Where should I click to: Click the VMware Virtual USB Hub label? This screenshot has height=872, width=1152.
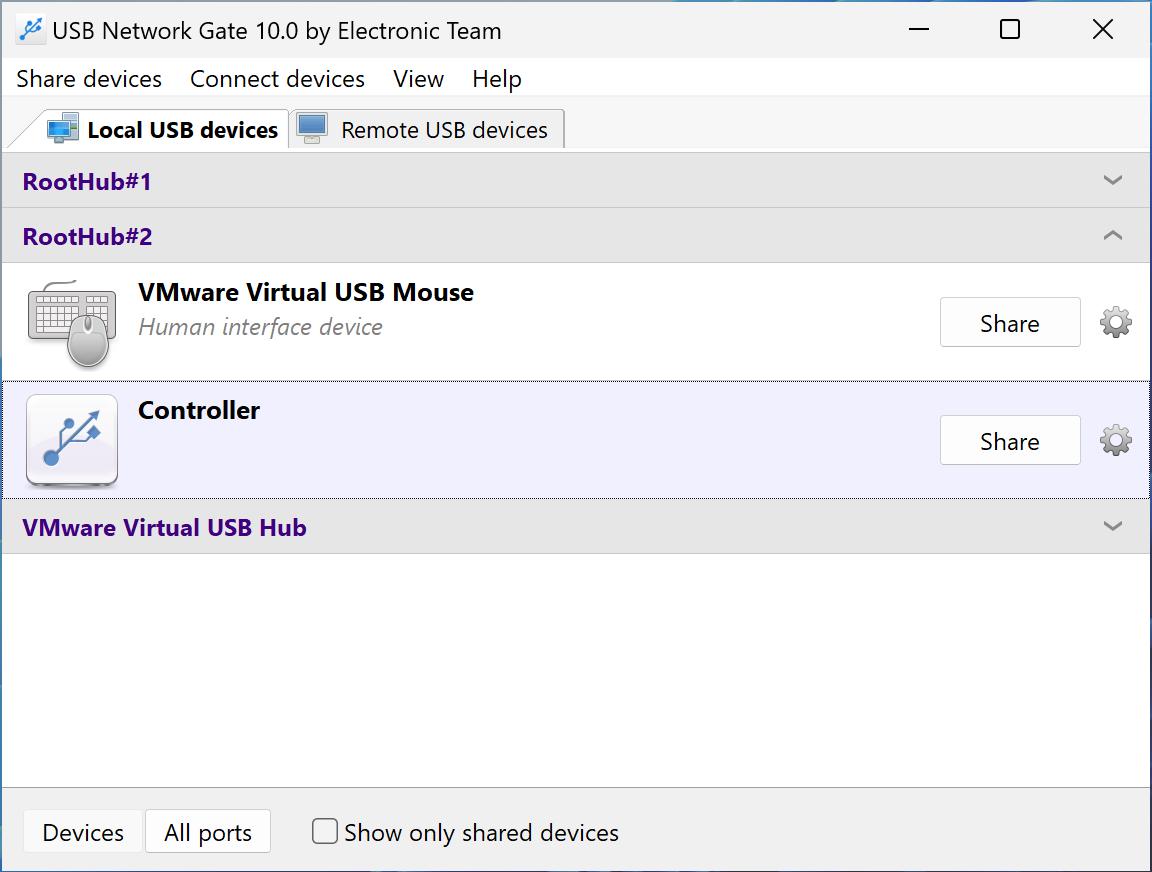pos(165,527)
